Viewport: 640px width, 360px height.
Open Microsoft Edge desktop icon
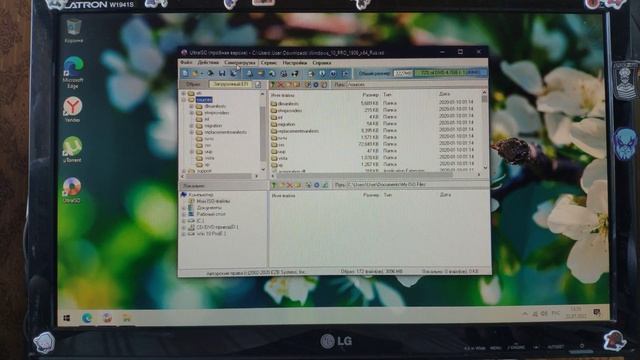[x=73, y=73]
